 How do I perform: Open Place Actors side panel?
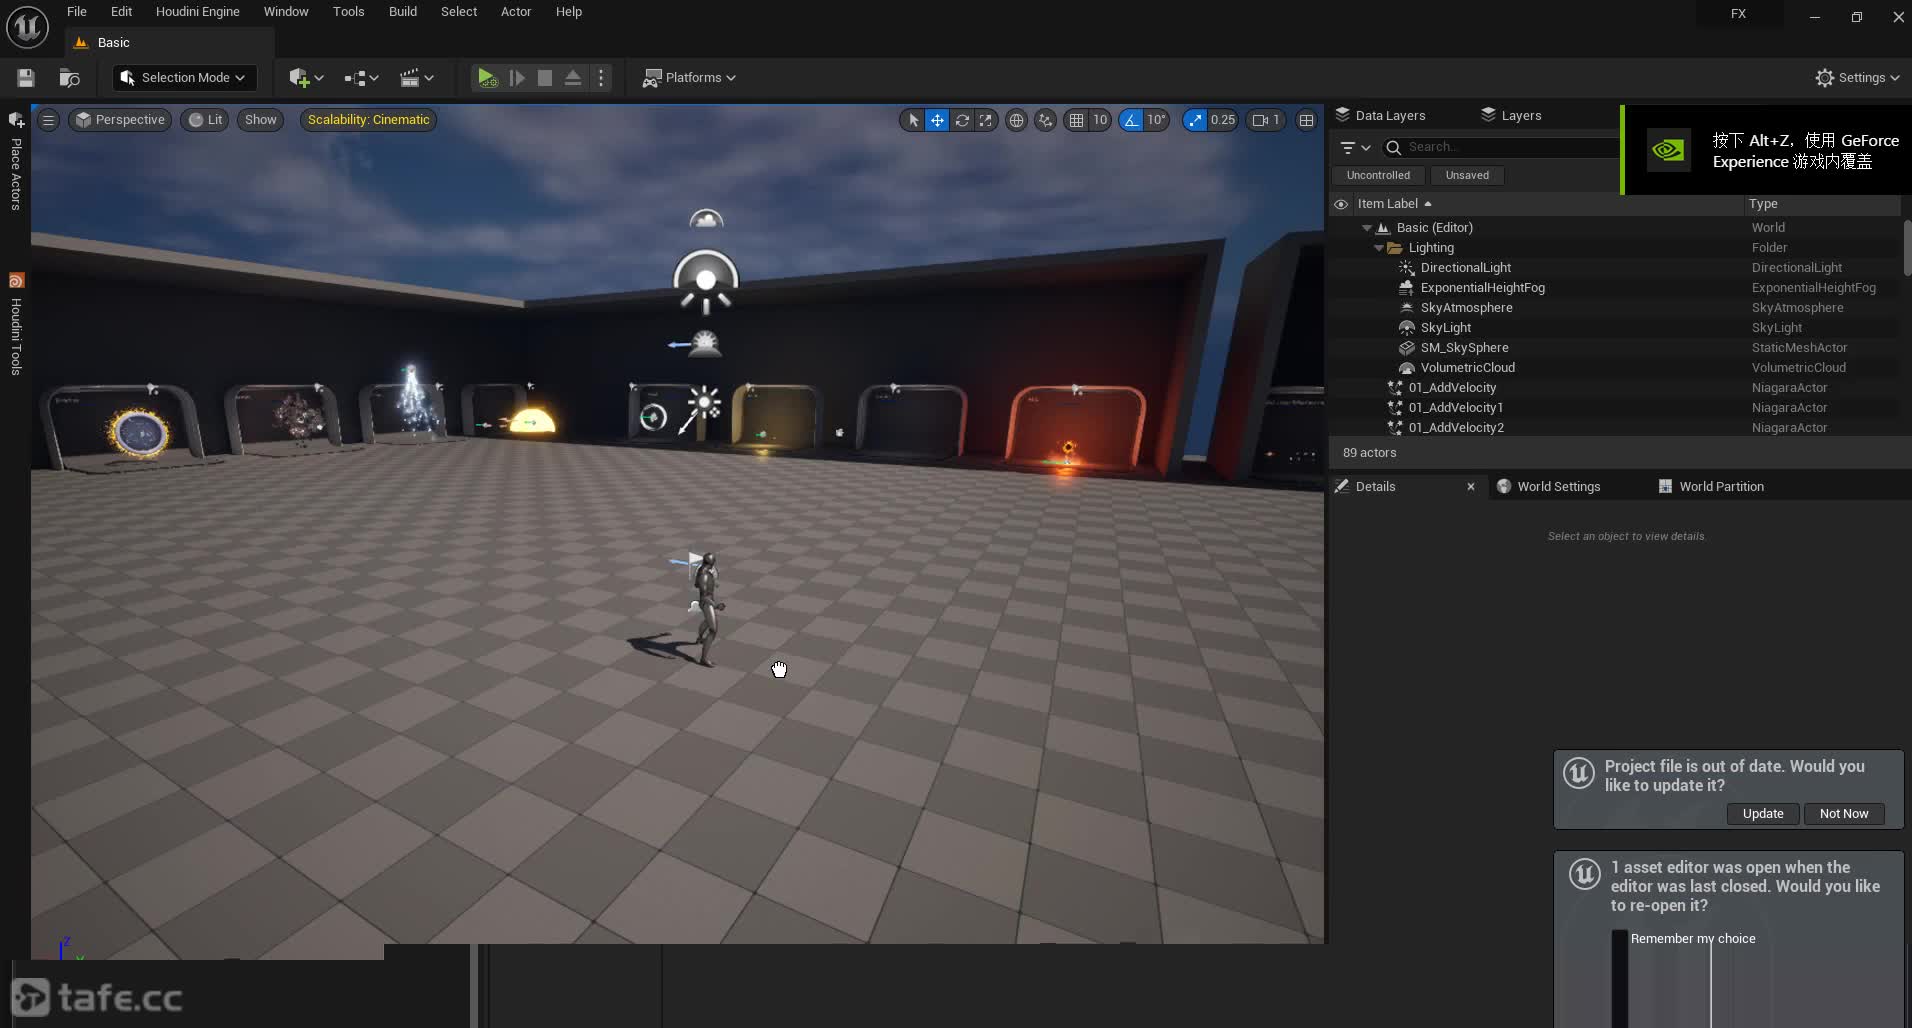click(x=16, y=162)
